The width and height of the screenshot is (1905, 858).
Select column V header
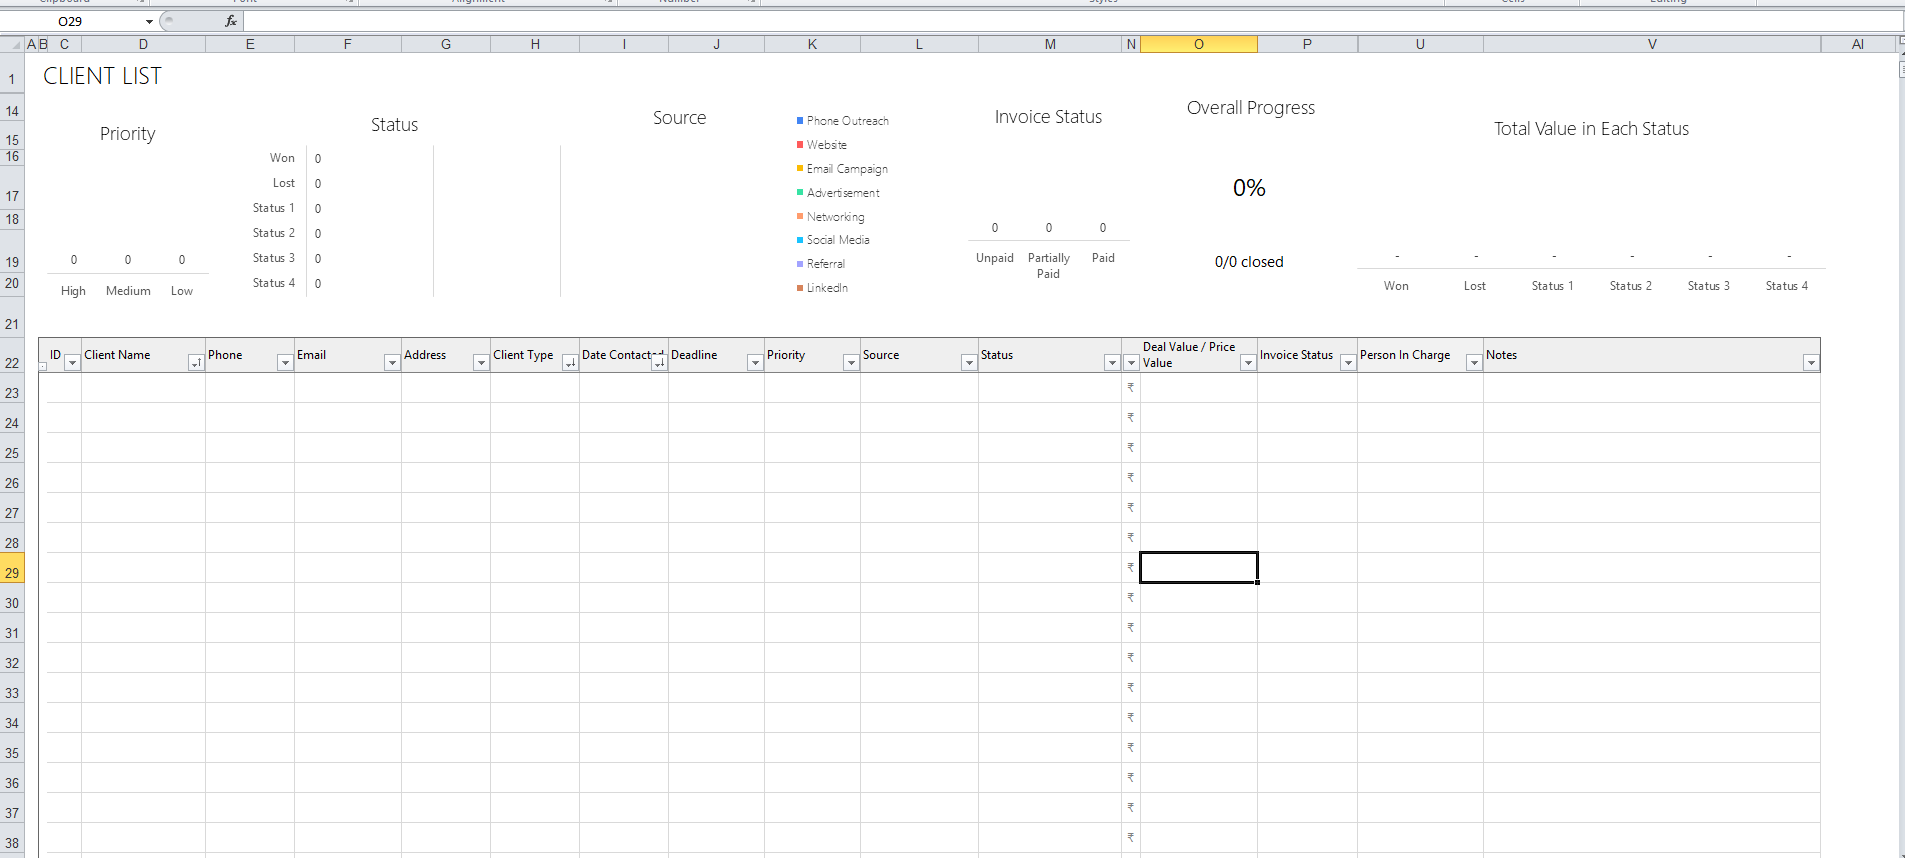[x=1652, y=44]
